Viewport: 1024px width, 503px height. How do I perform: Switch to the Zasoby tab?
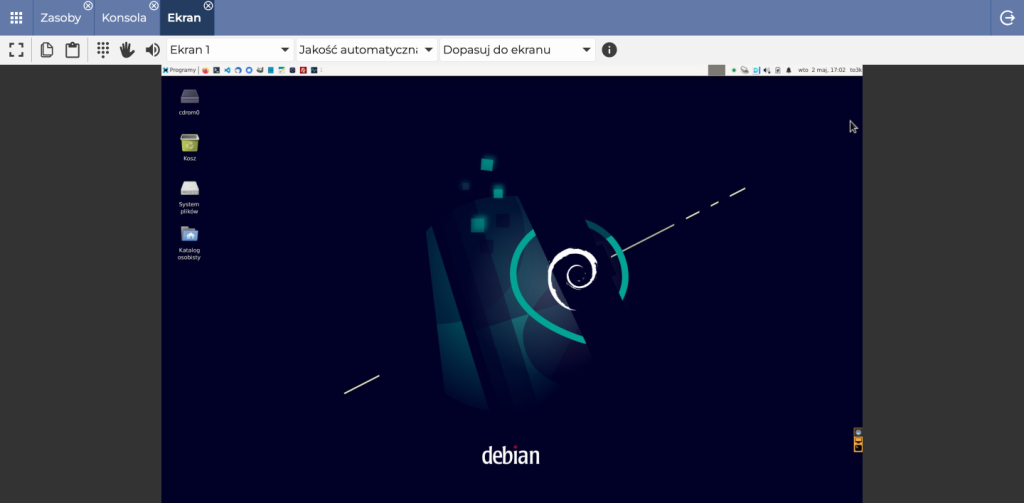tap(60, 18)
